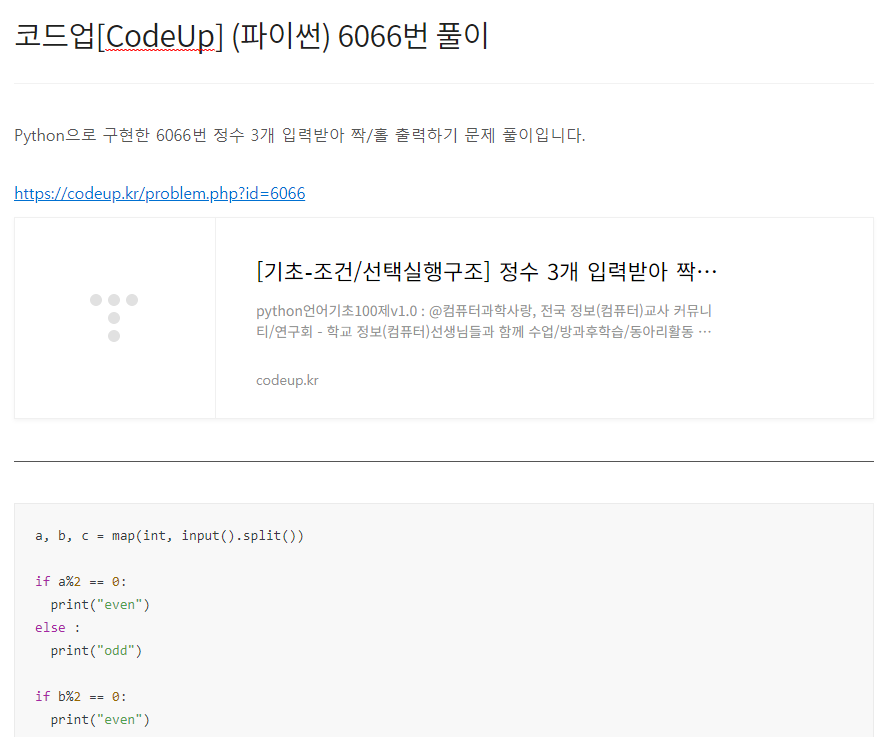891x737 pixels.
Task: Open the codeup.kr problem 6066 hyperlink
Action: click(x=160, y=194)
